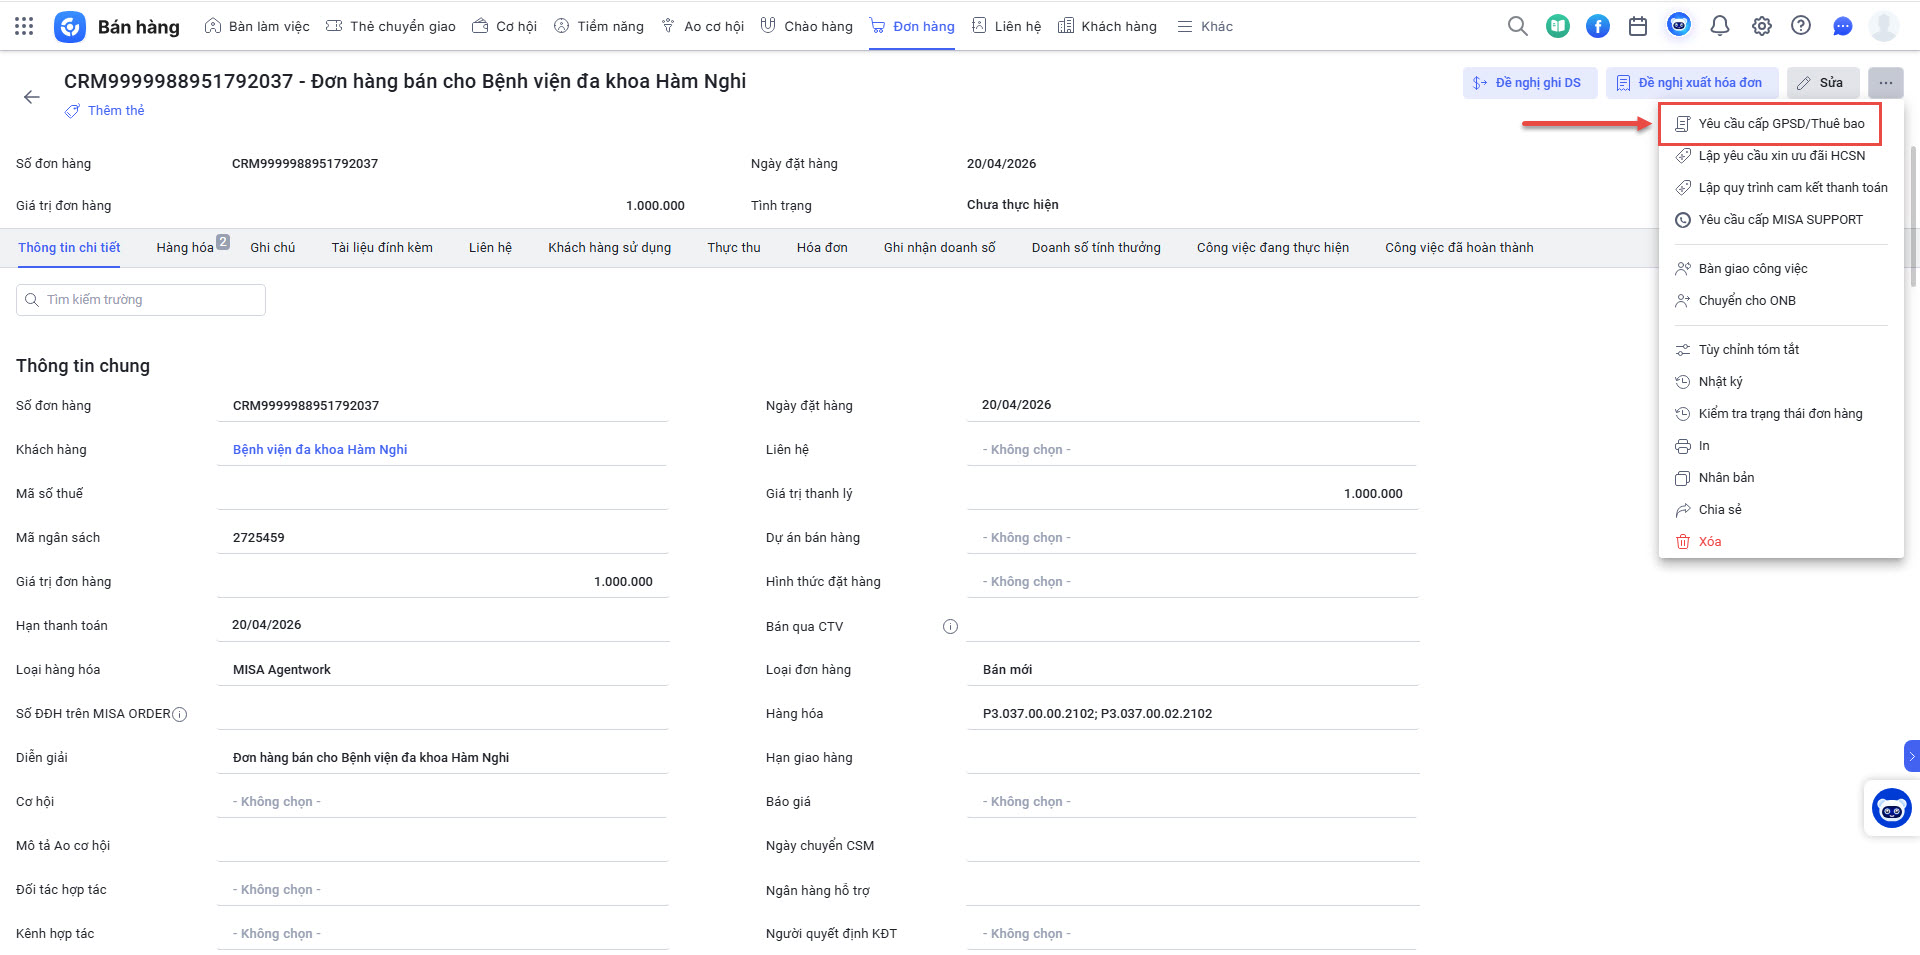Open the Liên hệ dropdown field
The height and width of the screenshot is (955, 1920).
[x=1191, y=450]
